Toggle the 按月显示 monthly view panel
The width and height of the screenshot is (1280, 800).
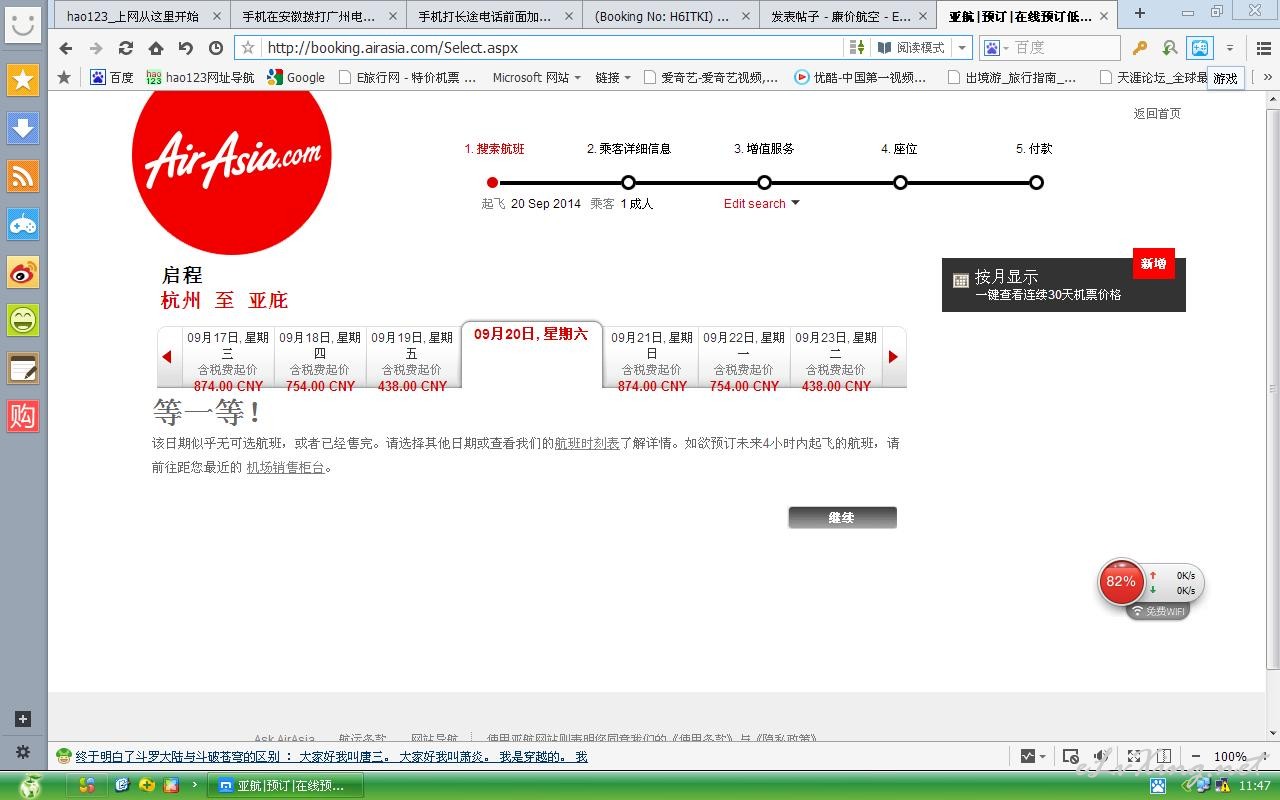(x=1063, y=285)
